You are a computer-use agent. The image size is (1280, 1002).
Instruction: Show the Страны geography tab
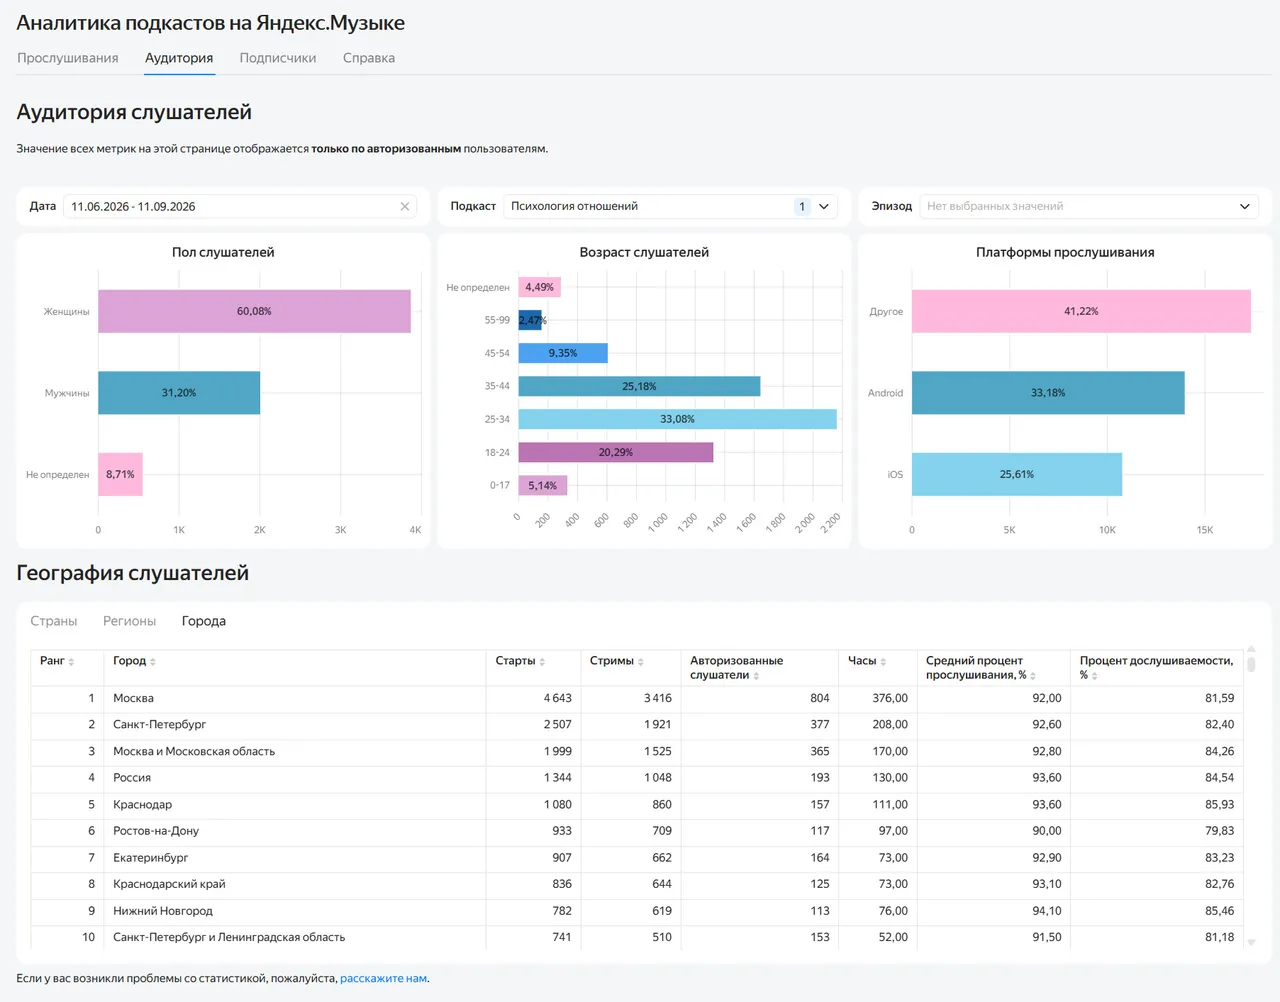[x=54, y=621]
